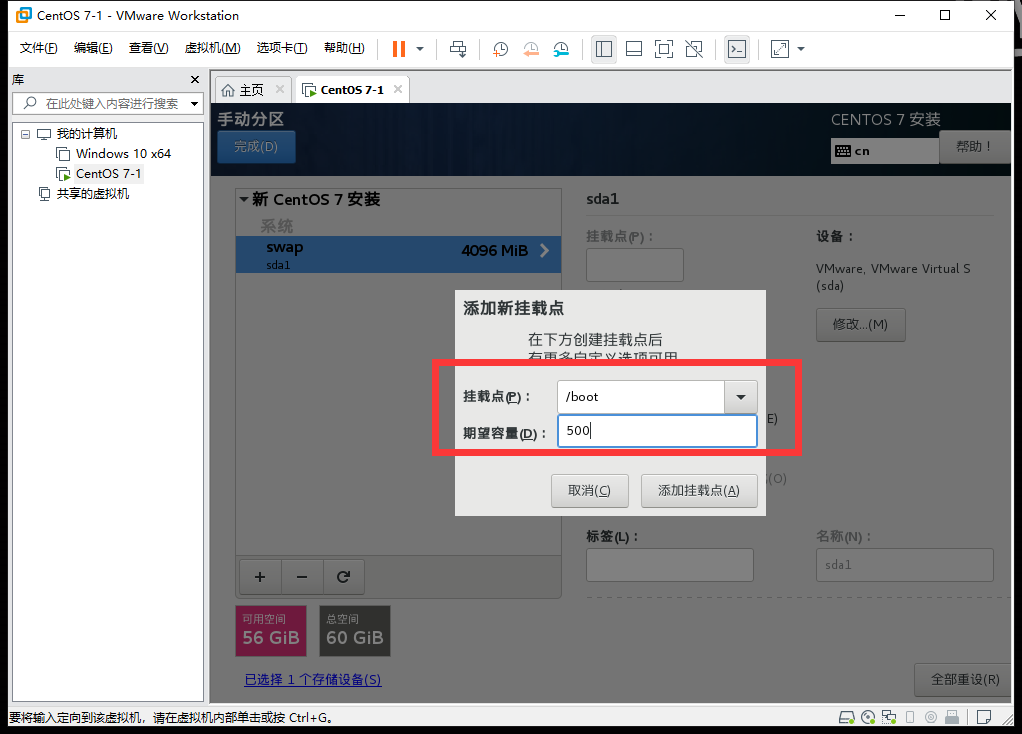
Task: Click the swap row chevron arrow
Action: coord(545,251)
